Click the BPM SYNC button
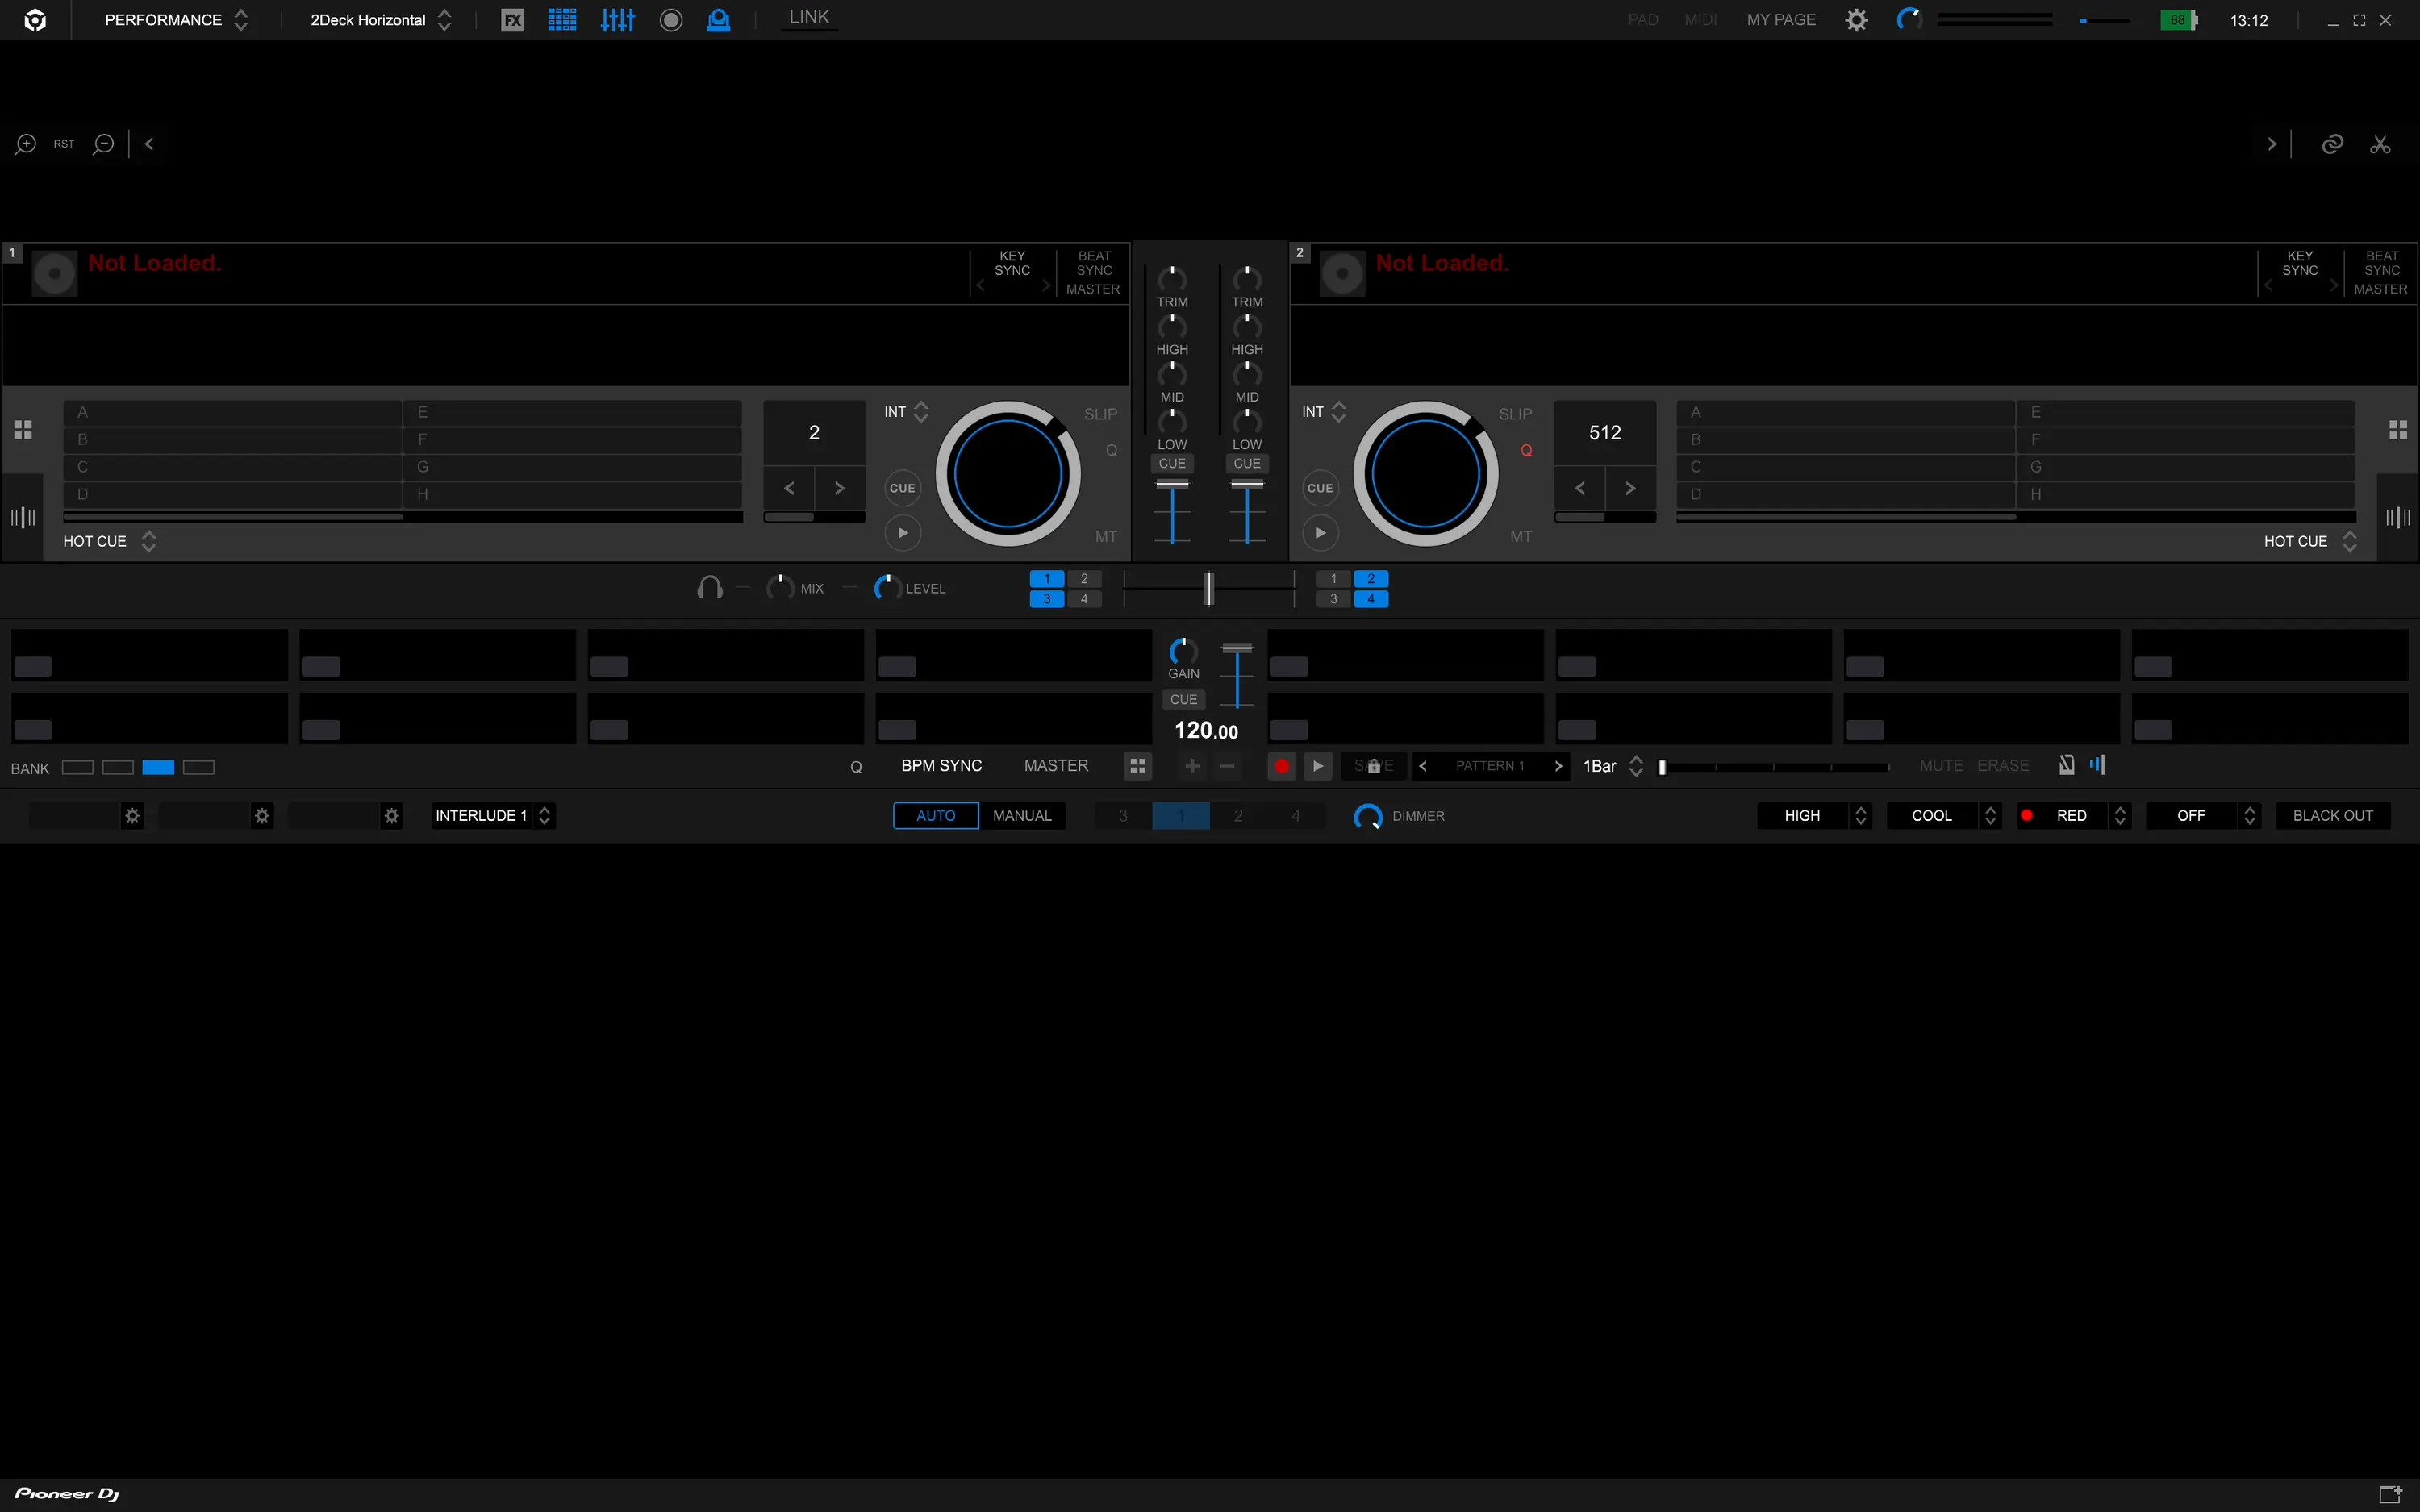The height and width of the screenshot is (1512, 2420). coord(941,766)
